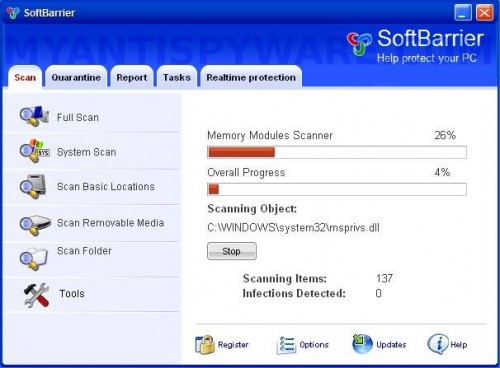
Task: Click the Infections Detected value 0
Action: (378, 293)
